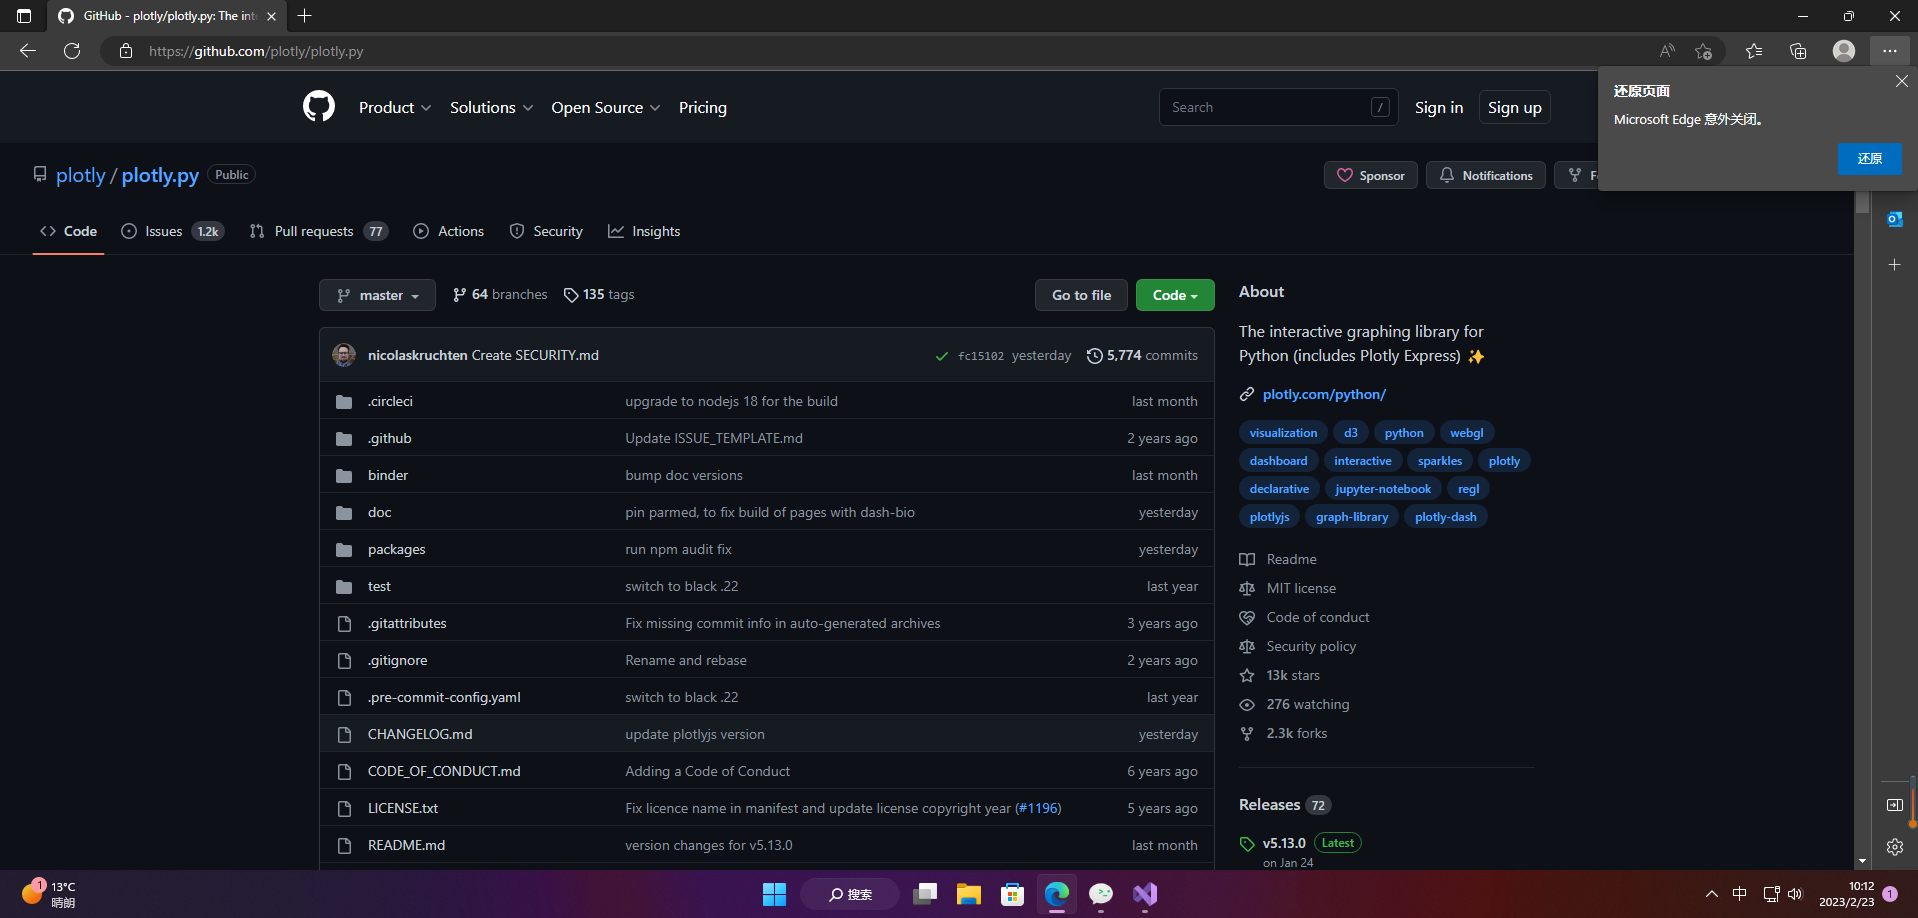
Task: Open MIT license link
Action: coord(1301,588)
